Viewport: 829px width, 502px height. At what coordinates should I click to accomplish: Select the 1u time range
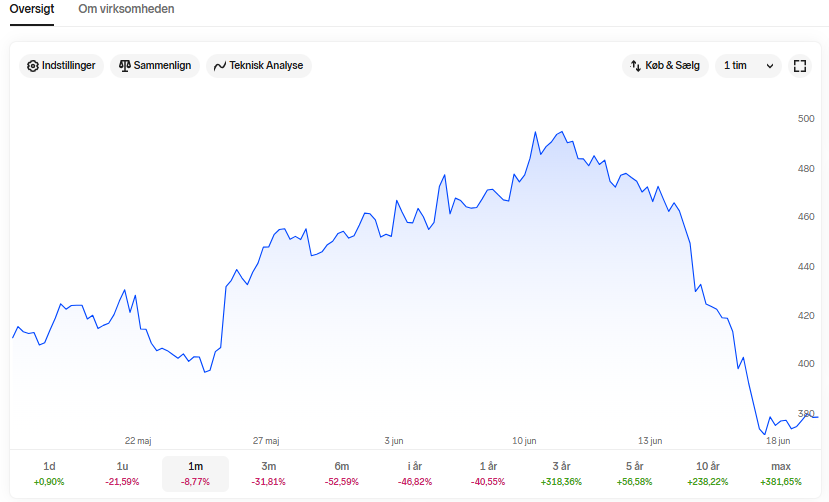[122, 473]
